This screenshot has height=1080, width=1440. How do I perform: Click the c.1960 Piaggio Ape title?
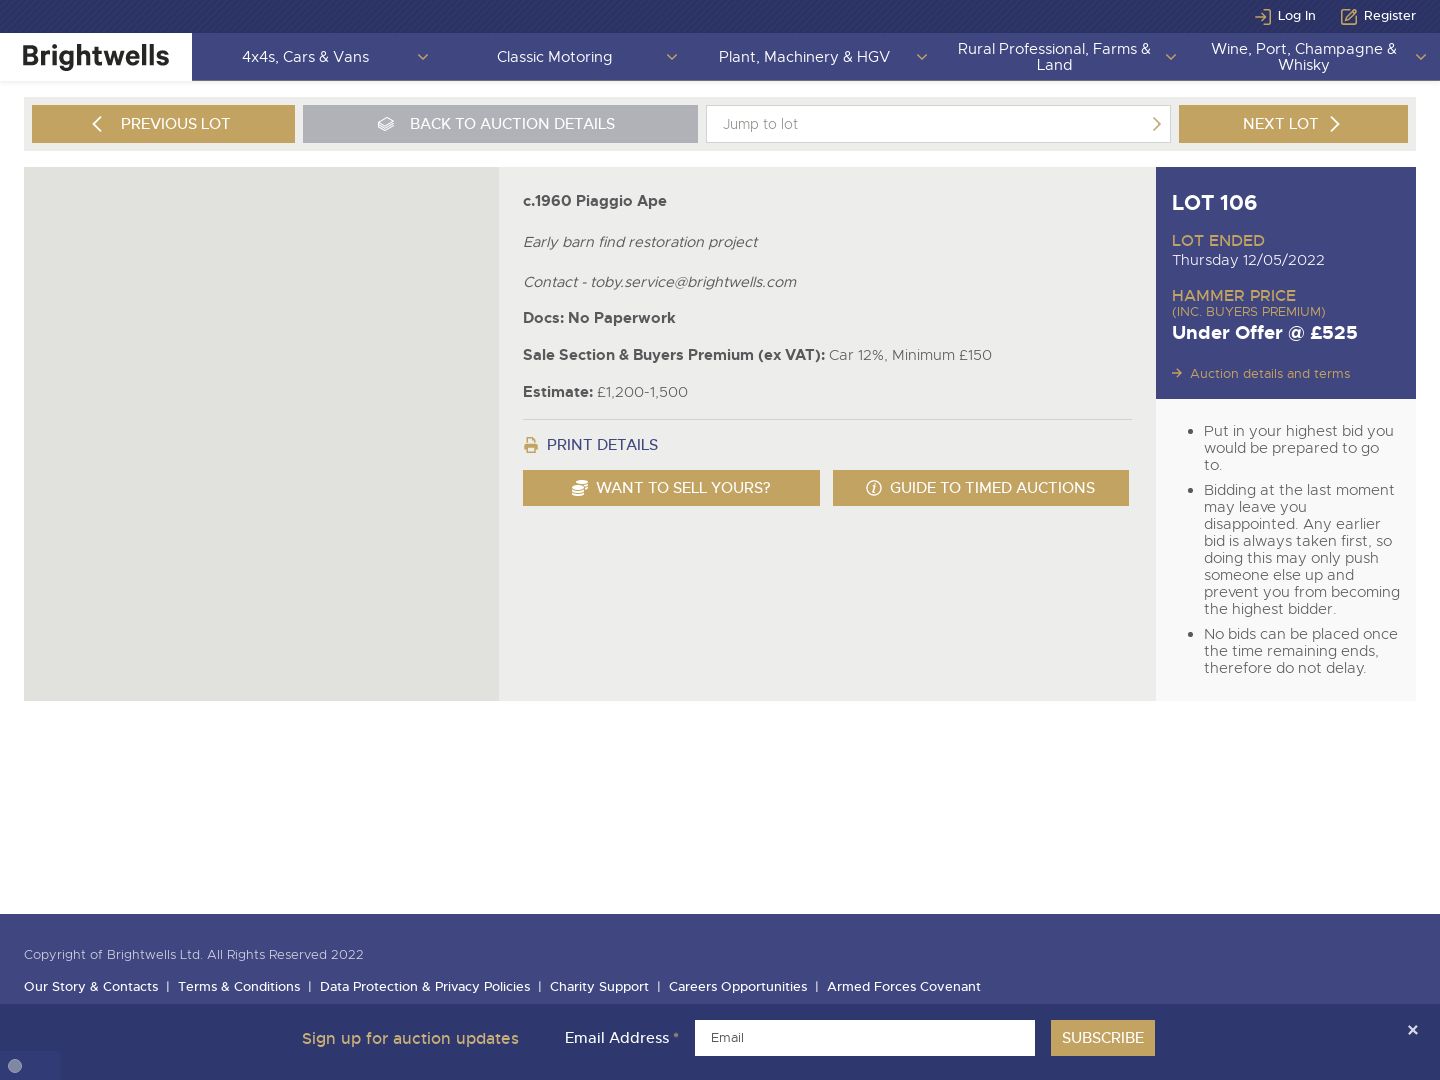click(595, 201)
